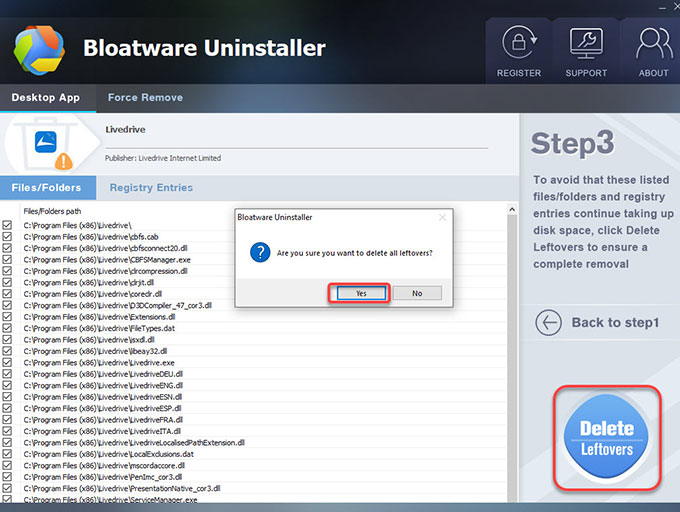This screenshot has height=512, width=680.
Task: Toggle checkbox for cbfs.cab
Action: pos(7,237)
